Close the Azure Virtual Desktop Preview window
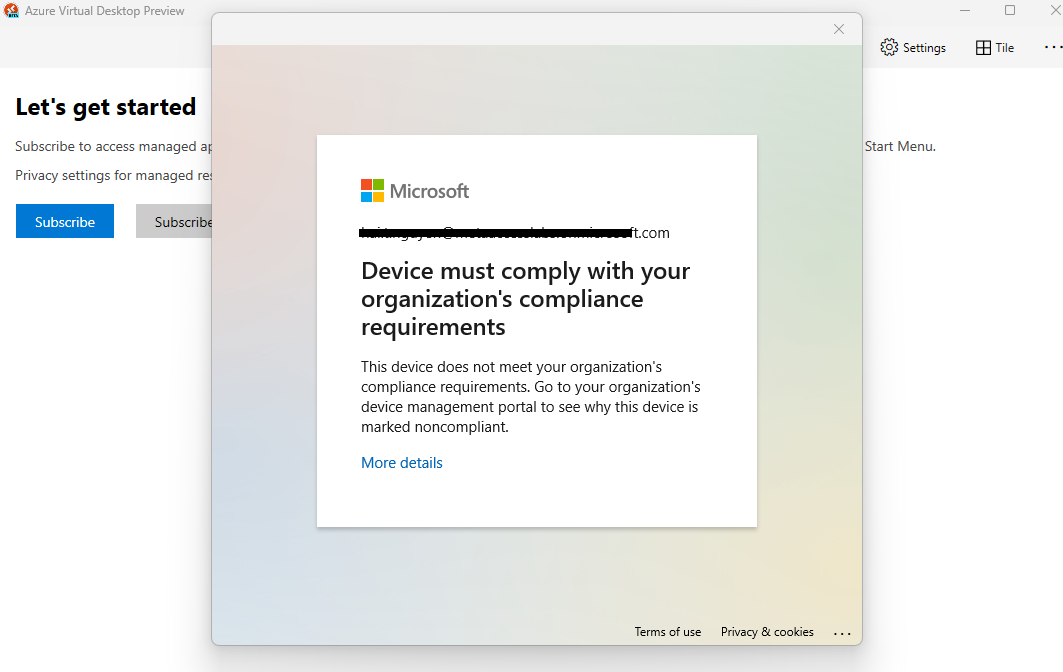This screenshot has height=672, width=1063. [1055, 10]
